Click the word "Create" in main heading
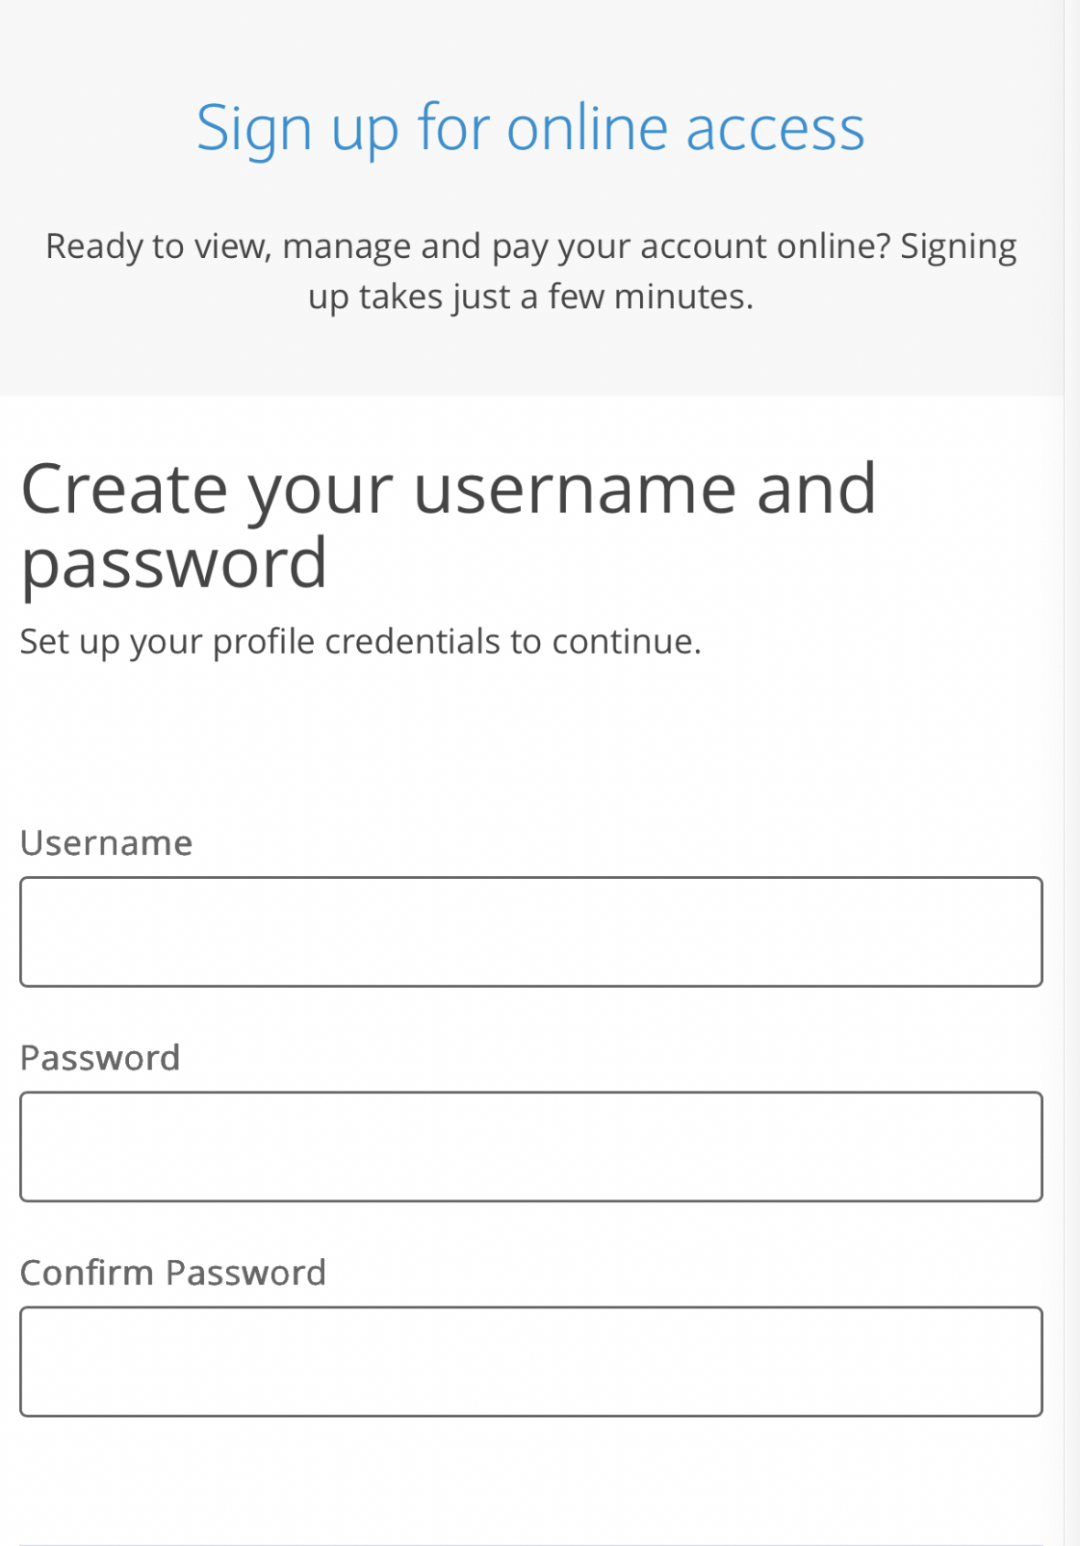1080x1546 pixels. (125, 490)
